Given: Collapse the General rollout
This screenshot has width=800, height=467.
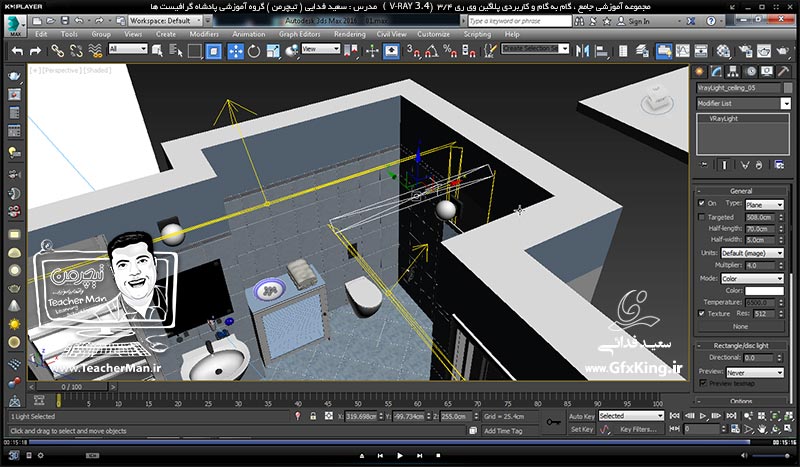Looking at the screenshot, I should coord(741,191).
